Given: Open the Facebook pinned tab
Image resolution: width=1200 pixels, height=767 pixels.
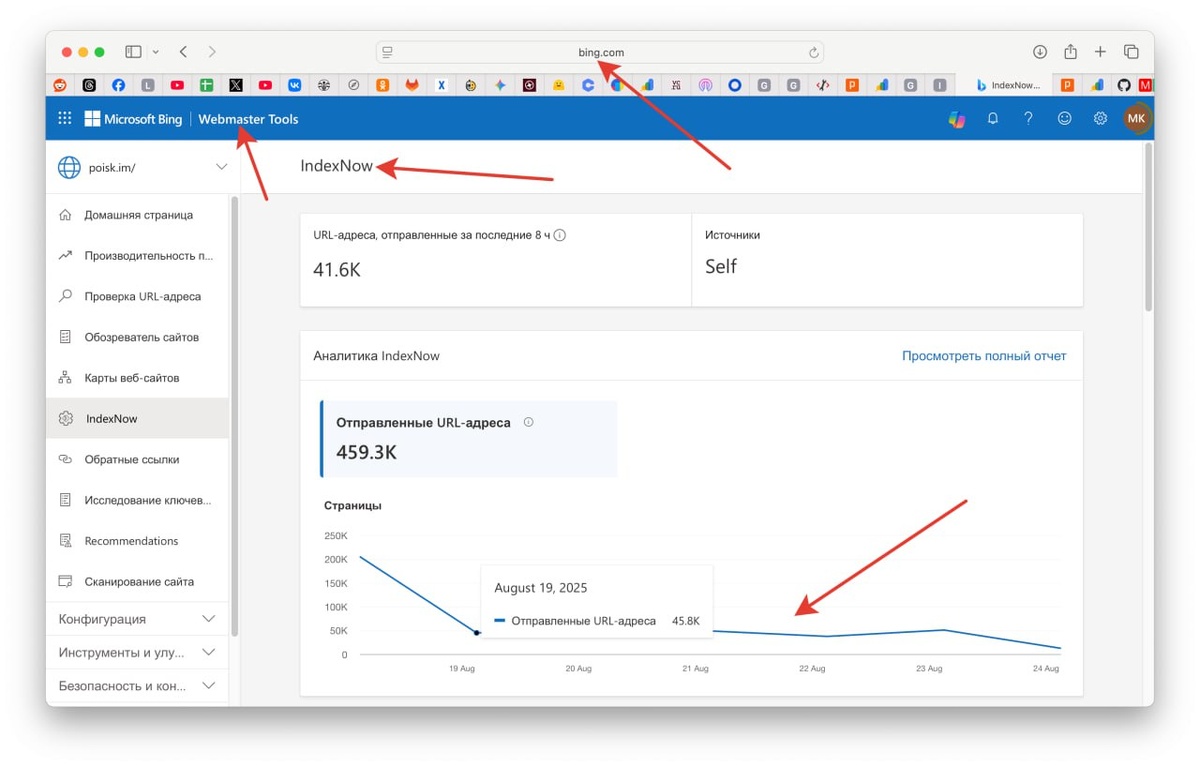Looking at the screenshot, I should coord(118,86).
